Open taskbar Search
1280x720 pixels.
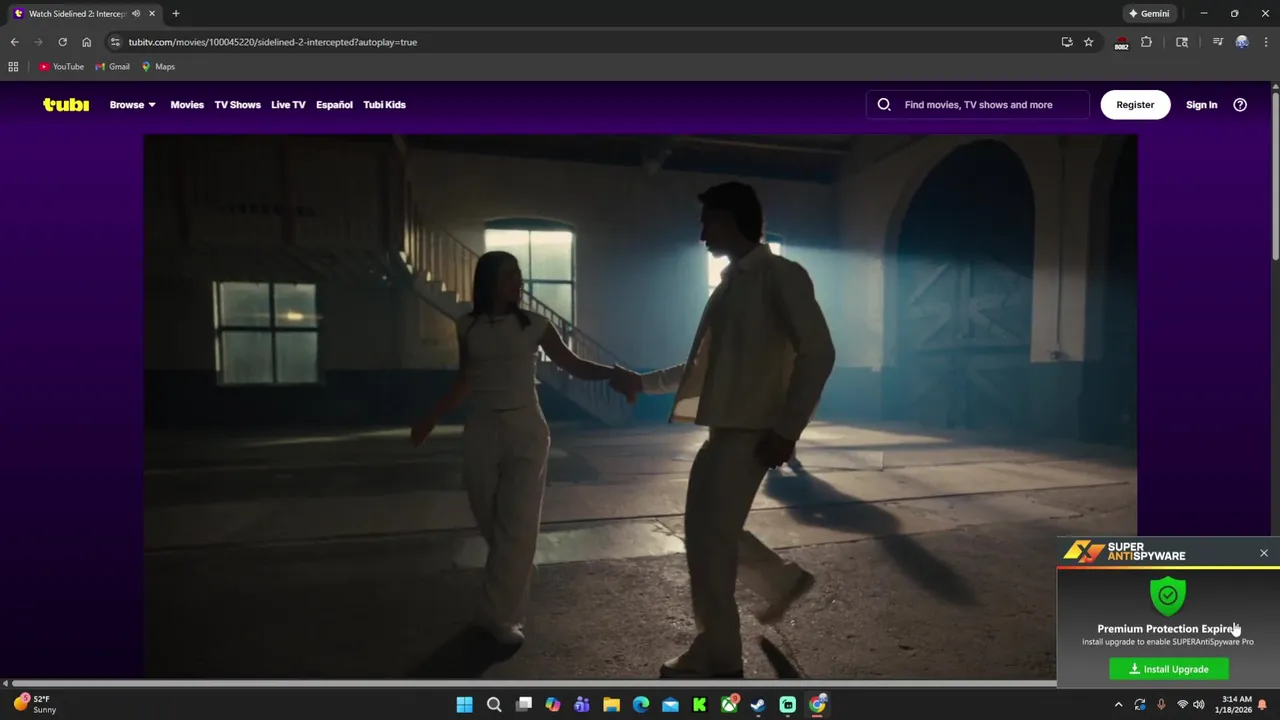[494, 705]
